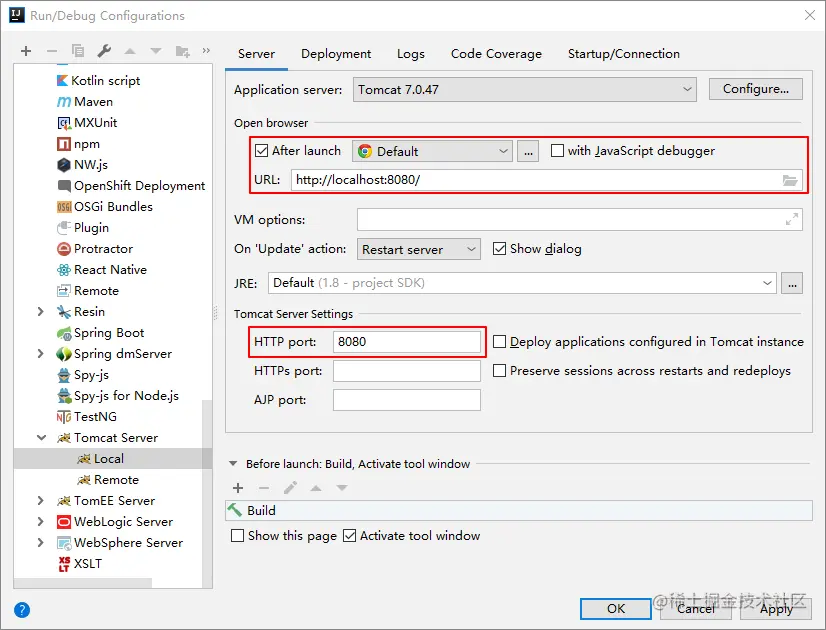Select Spy-js for Node.js configuration

pos(118,396)
